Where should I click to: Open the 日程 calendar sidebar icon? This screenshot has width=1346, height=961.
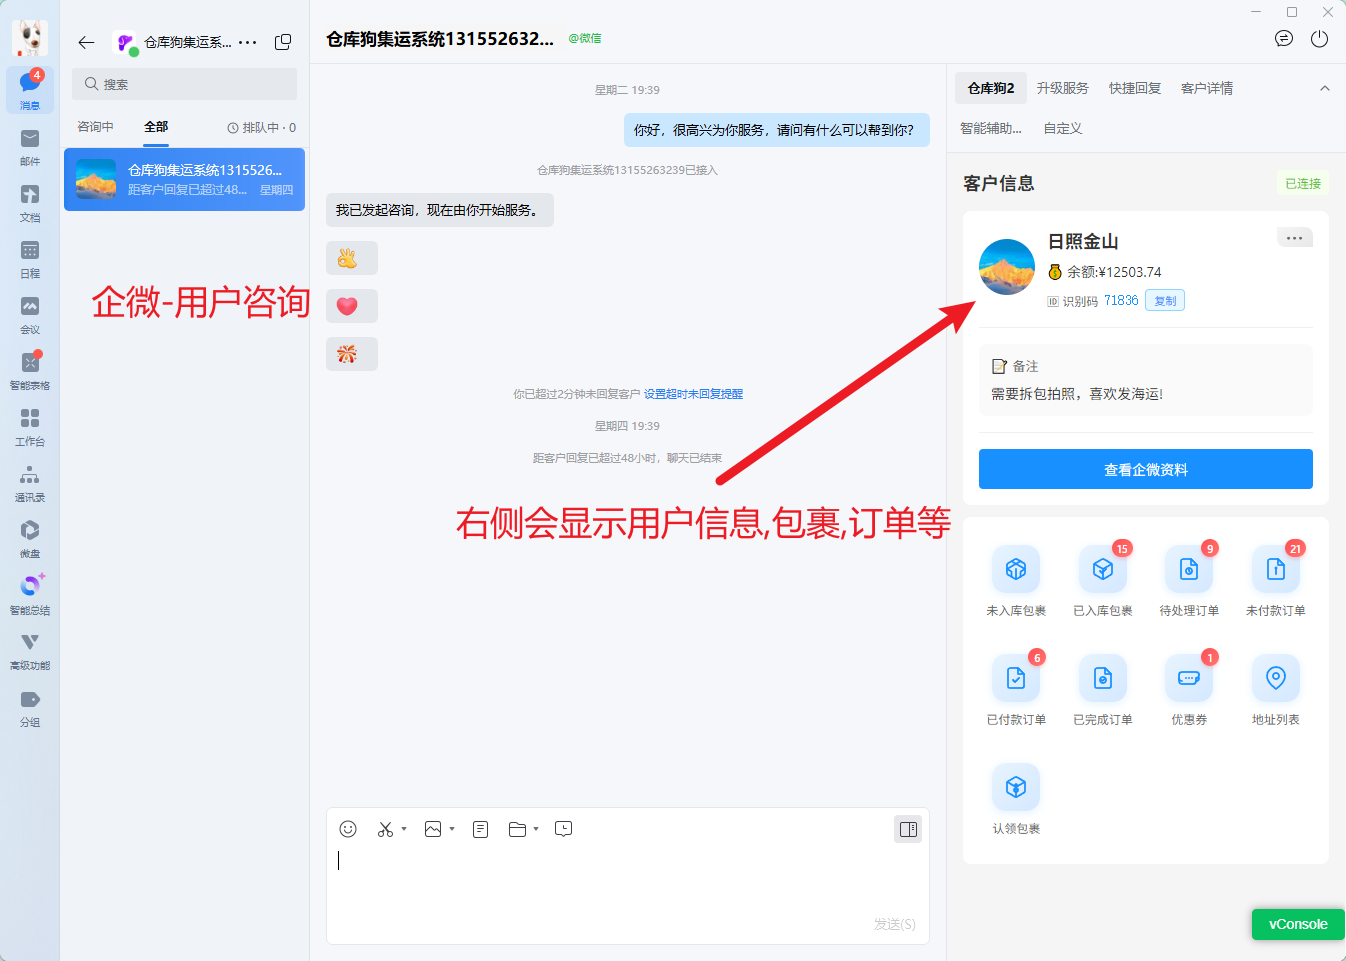coord(30,258)
